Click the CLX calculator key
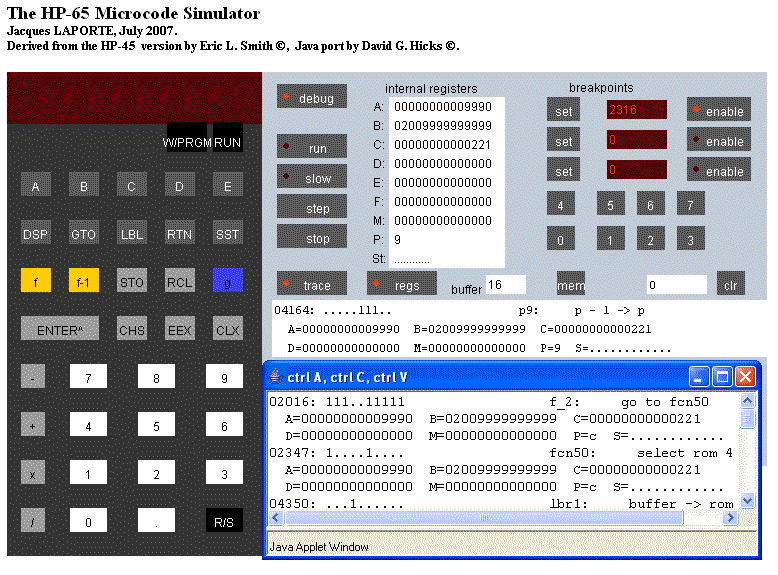This screenshot has height=575, width=778. (228, 329)
